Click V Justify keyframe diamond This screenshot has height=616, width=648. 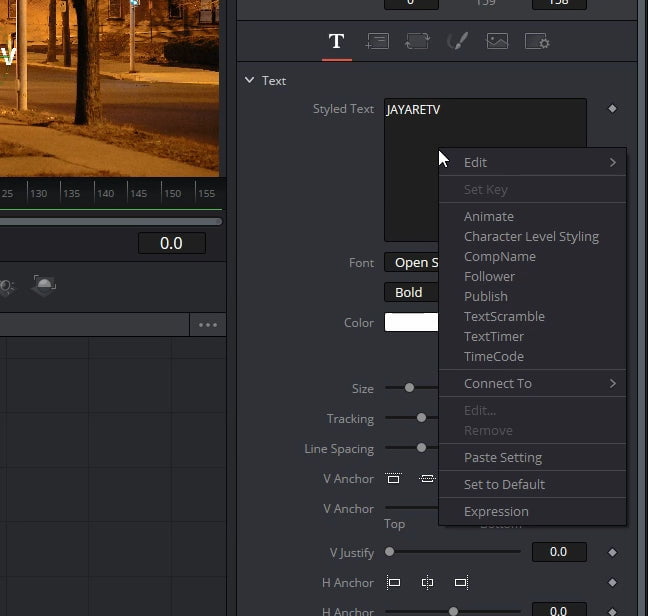pyautogui.click(x=612, y=552)
